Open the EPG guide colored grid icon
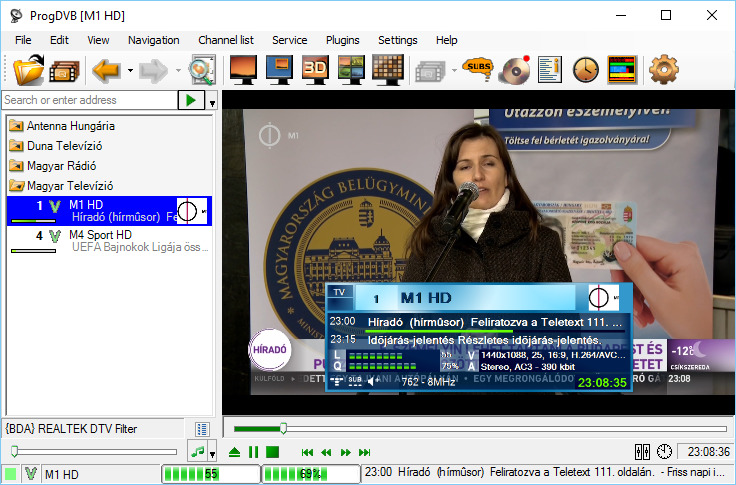This screenshot has height=485, width=736. click(x=621, y=69)
